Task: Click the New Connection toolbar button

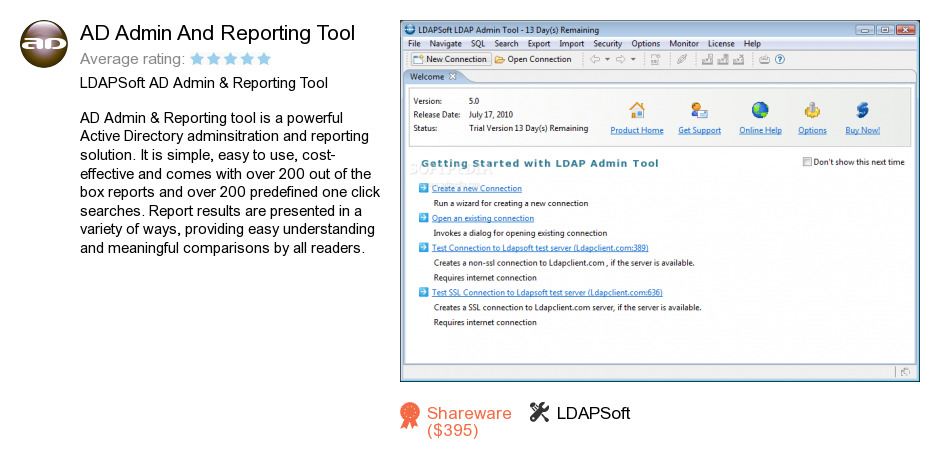Action: [x=451, y=59]
